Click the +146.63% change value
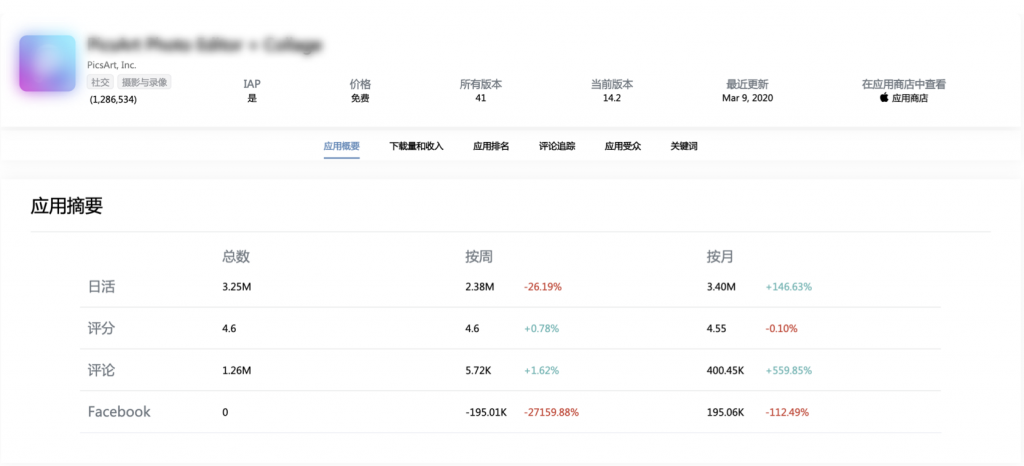The image size is (1024, 466). [789, 287]
